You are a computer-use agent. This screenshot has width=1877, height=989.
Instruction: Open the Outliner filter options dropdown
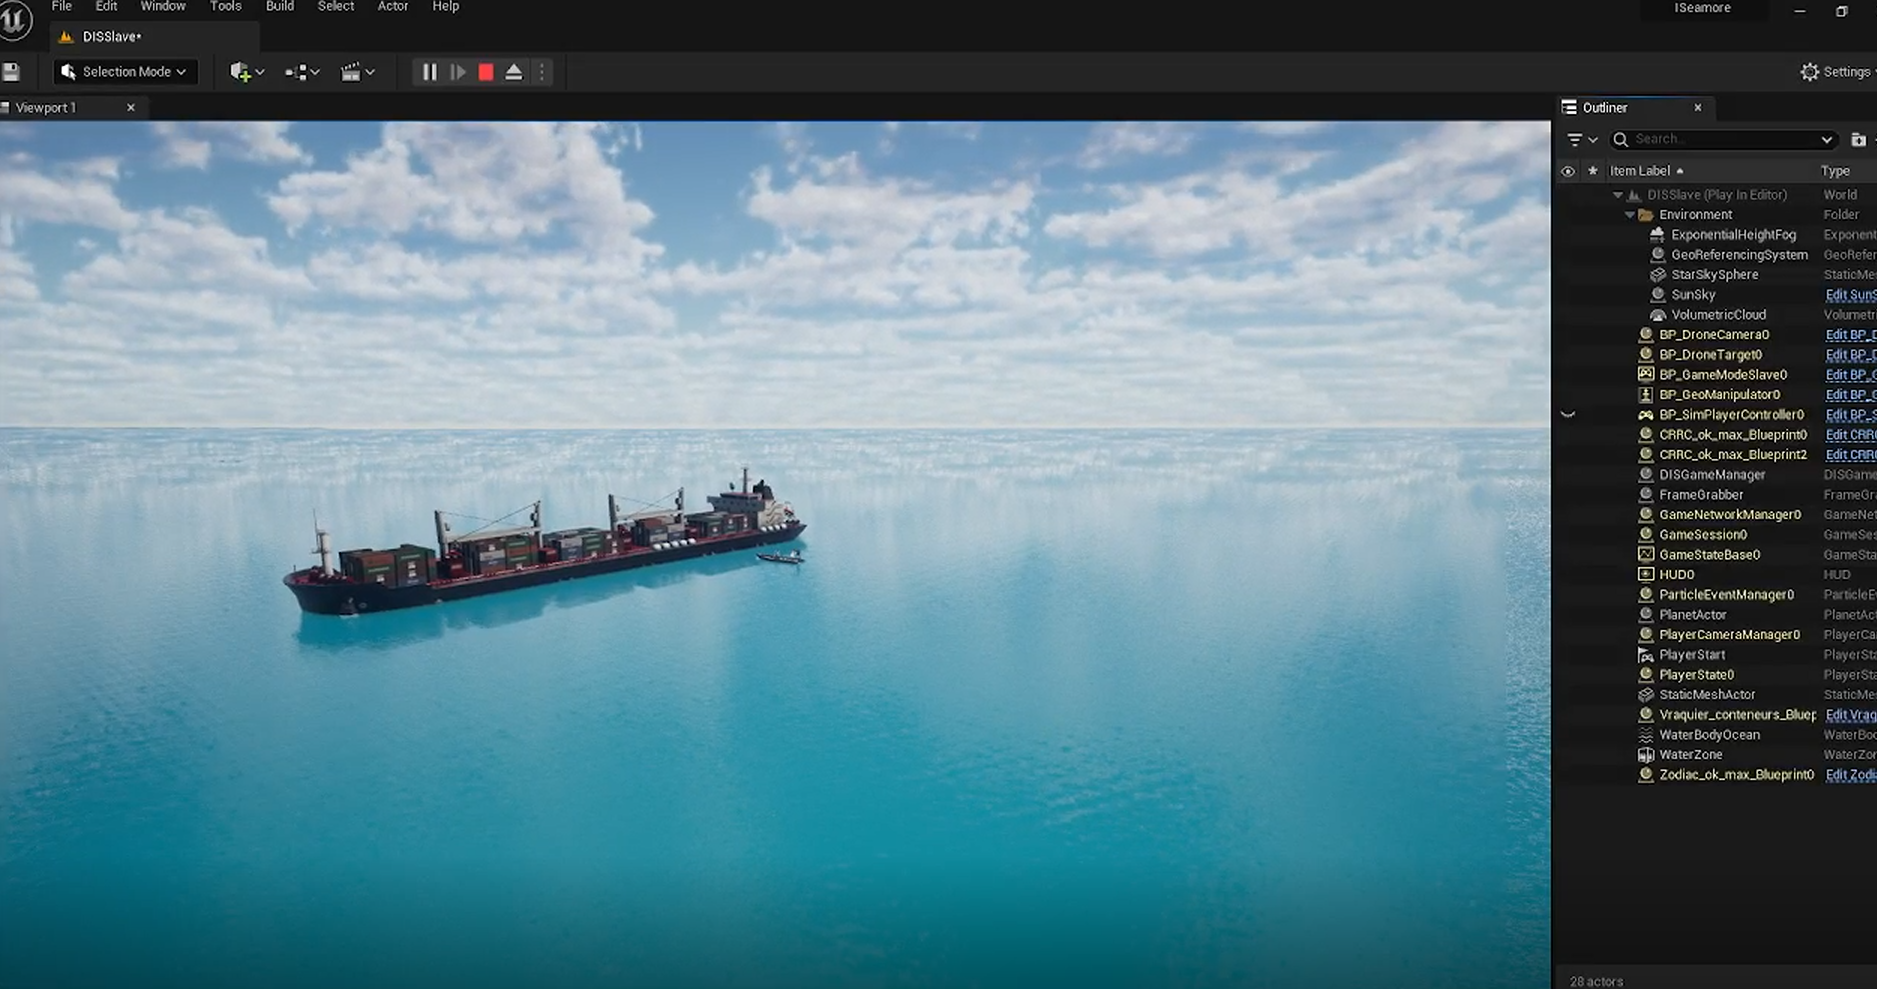1581,140
